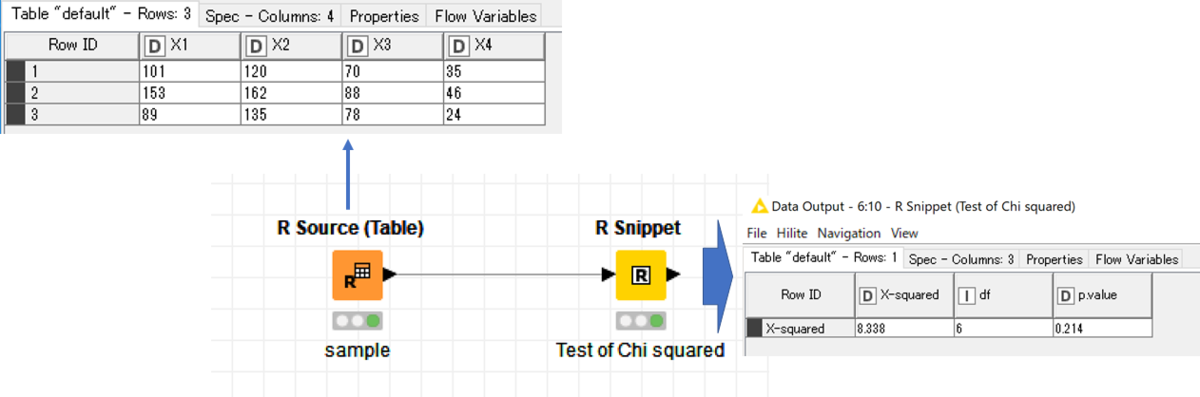The width and height of the screenshot is (1200, 397).
Task: Click the df column header
Action: (x=1003, y=295)
